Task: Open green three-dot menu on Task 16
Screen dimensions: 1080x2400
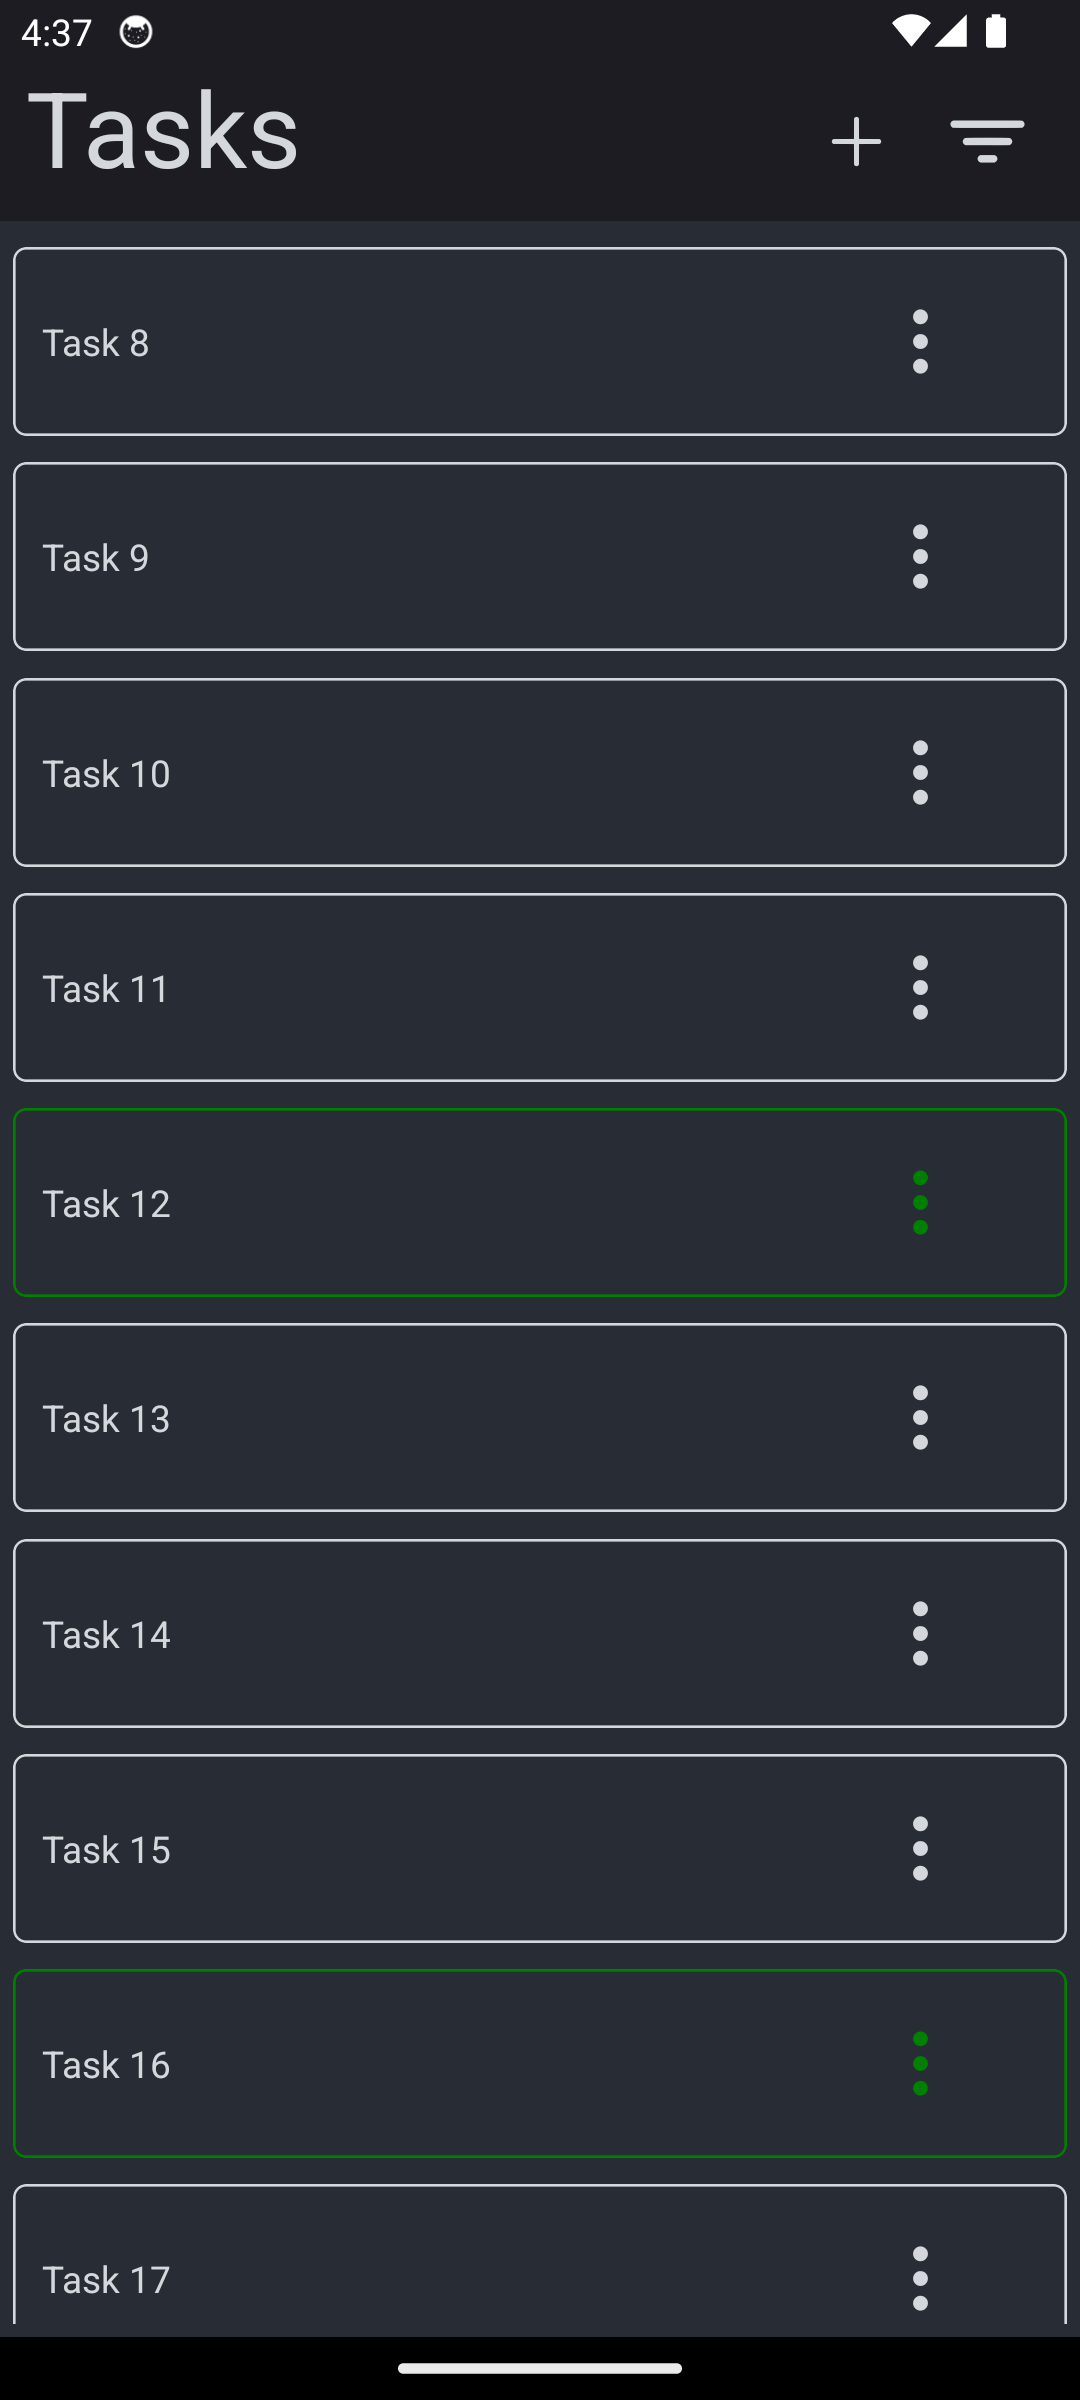Action: [920, 2064]
